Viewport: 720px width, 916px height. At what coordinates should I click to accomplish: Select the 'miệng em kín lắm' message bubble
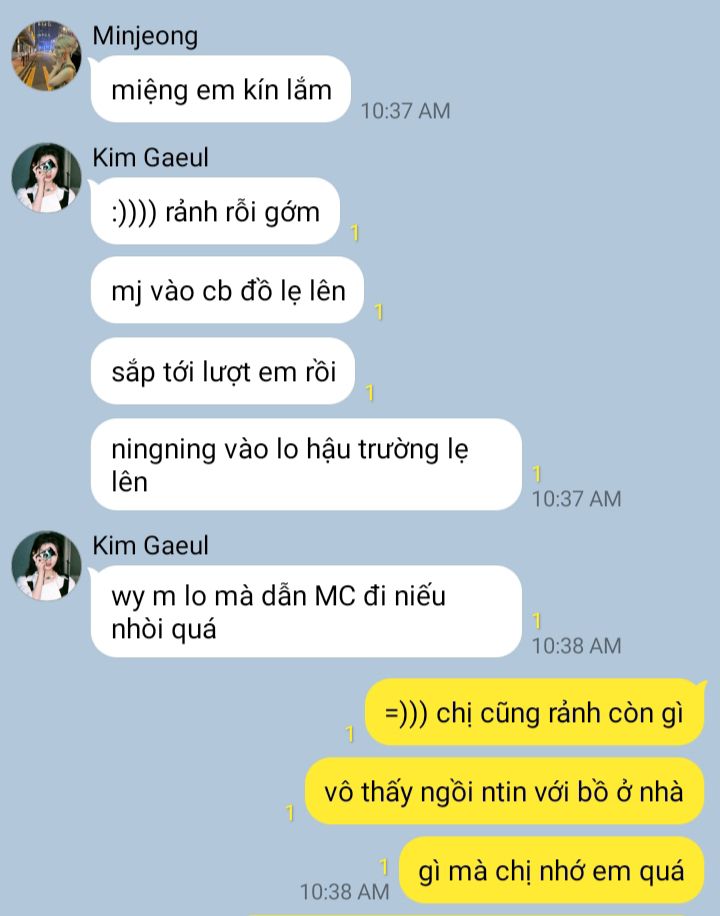click(x=220, y=89)
